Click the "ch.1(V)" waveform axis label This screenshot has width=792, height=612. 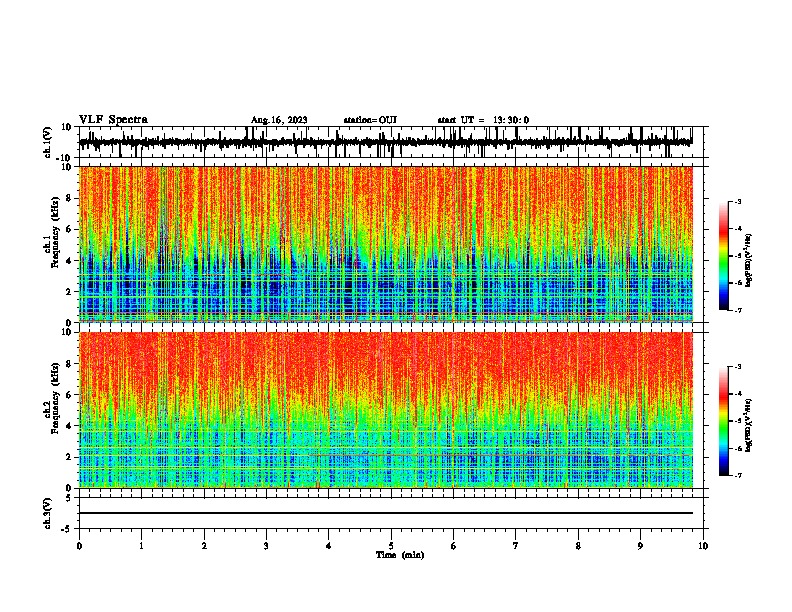[48, 142]
